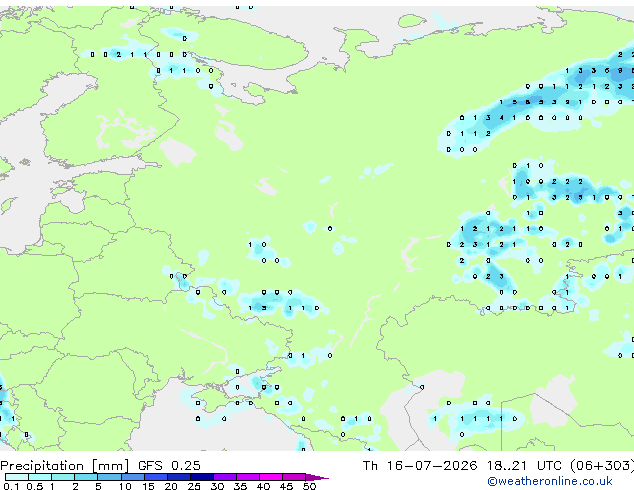Click the "0.1" legend scale value
The height and width of the screenshot is (490, 634).
[x=11, y=486]
